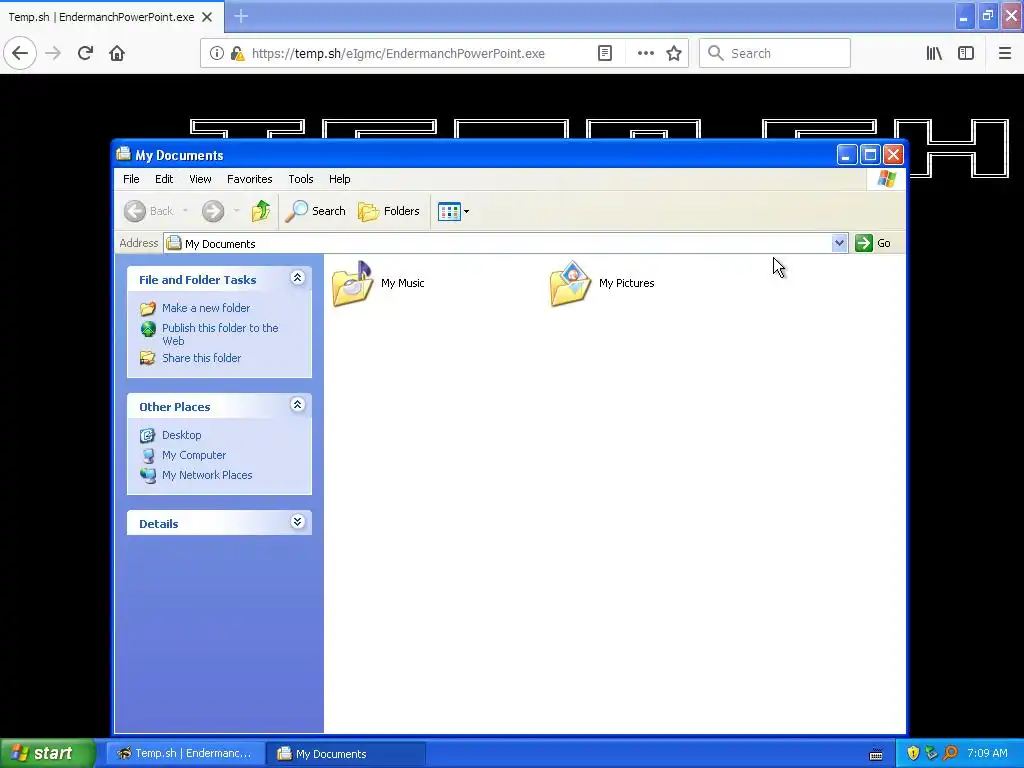Close the Temp.sh browser tab
Viewport: 1024px width, 768px height.
[207, 17]
